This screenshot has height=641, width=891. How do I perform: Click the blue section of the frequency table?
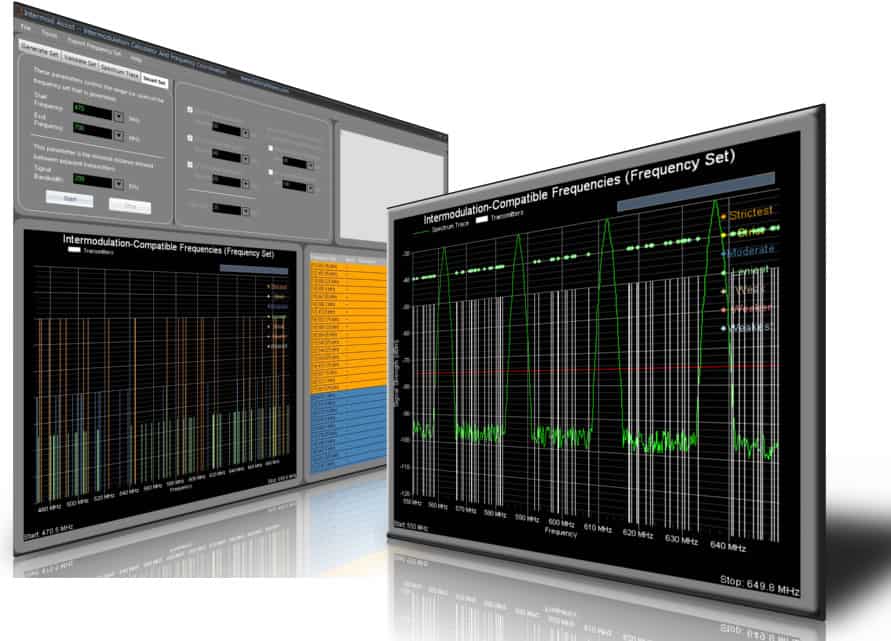348,431
